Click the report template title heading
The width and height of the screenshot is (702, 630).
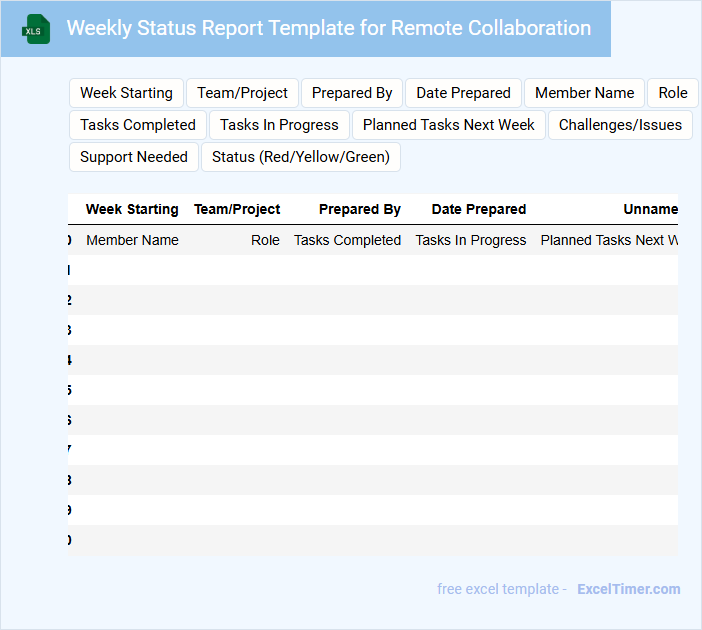[328, 28]
